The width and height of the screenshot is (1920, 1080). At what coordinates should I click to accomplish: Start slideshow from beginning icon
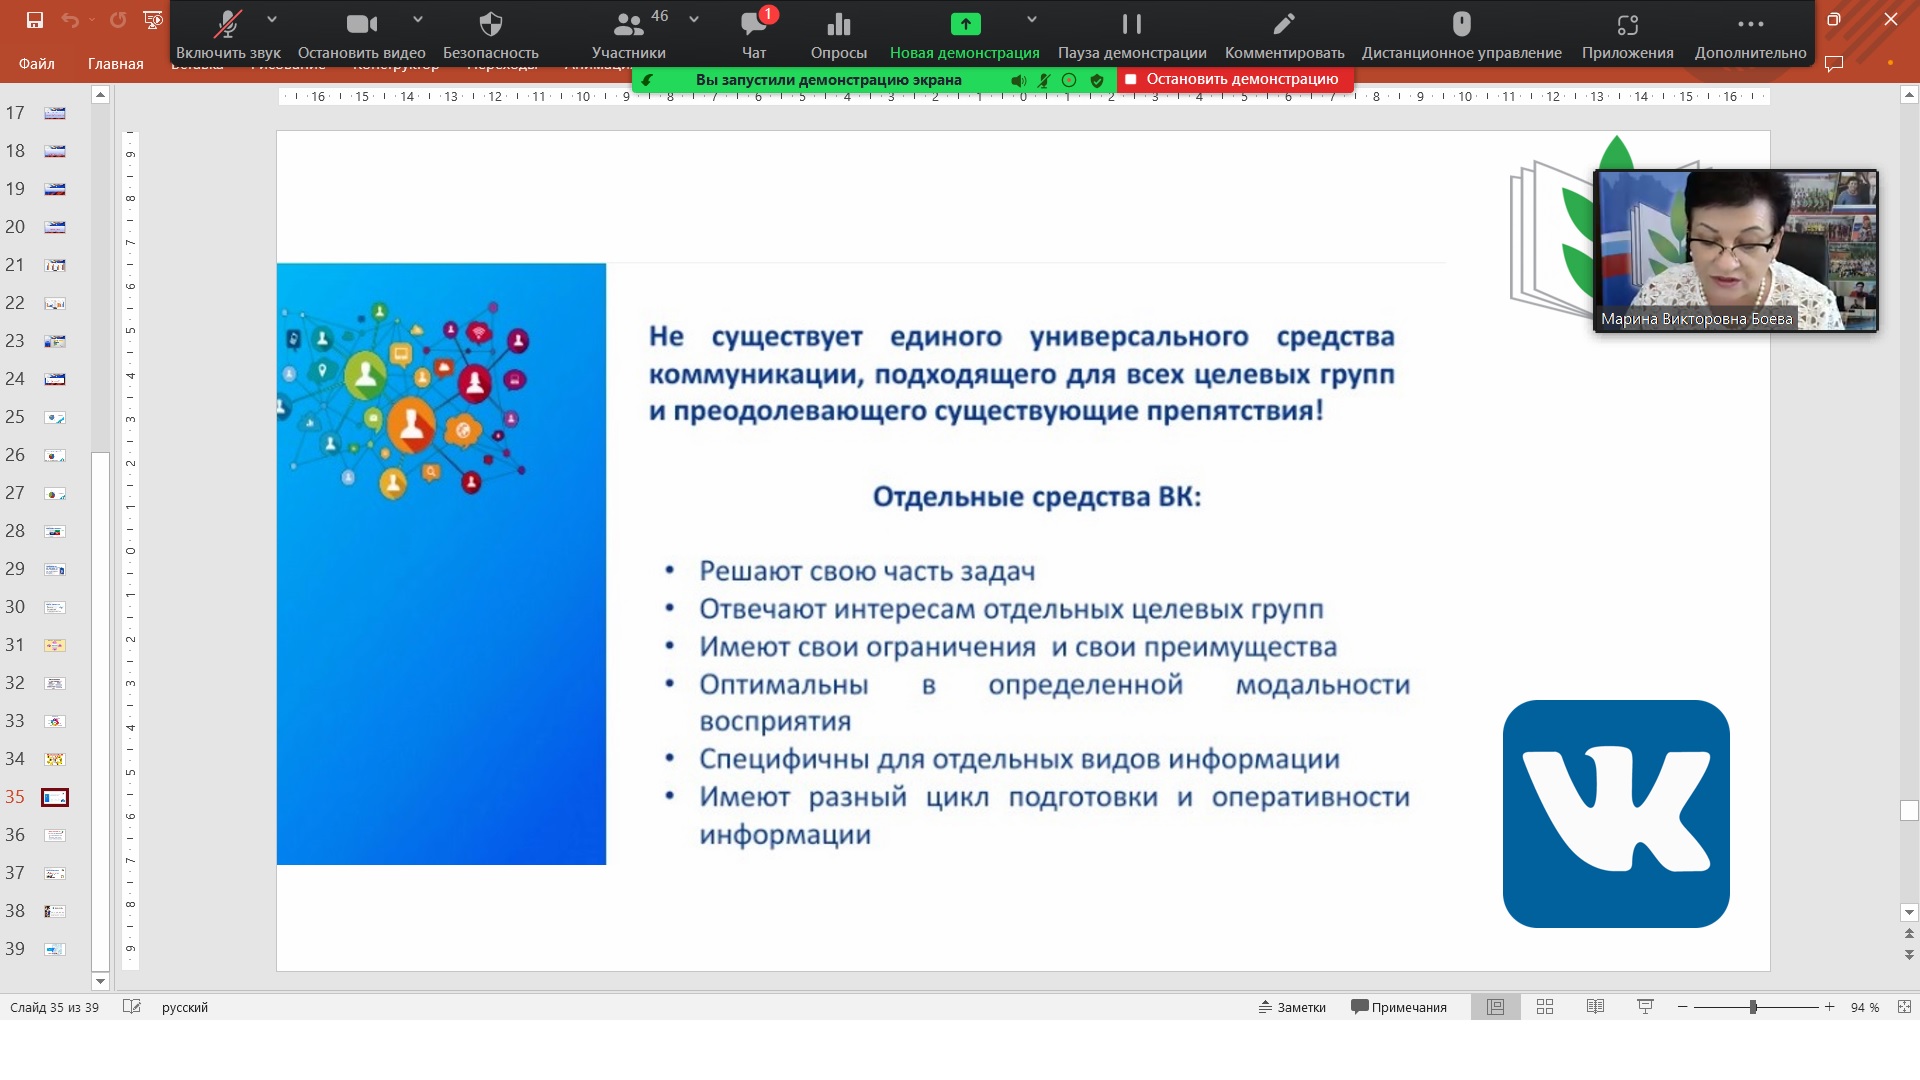click(153, 20)
